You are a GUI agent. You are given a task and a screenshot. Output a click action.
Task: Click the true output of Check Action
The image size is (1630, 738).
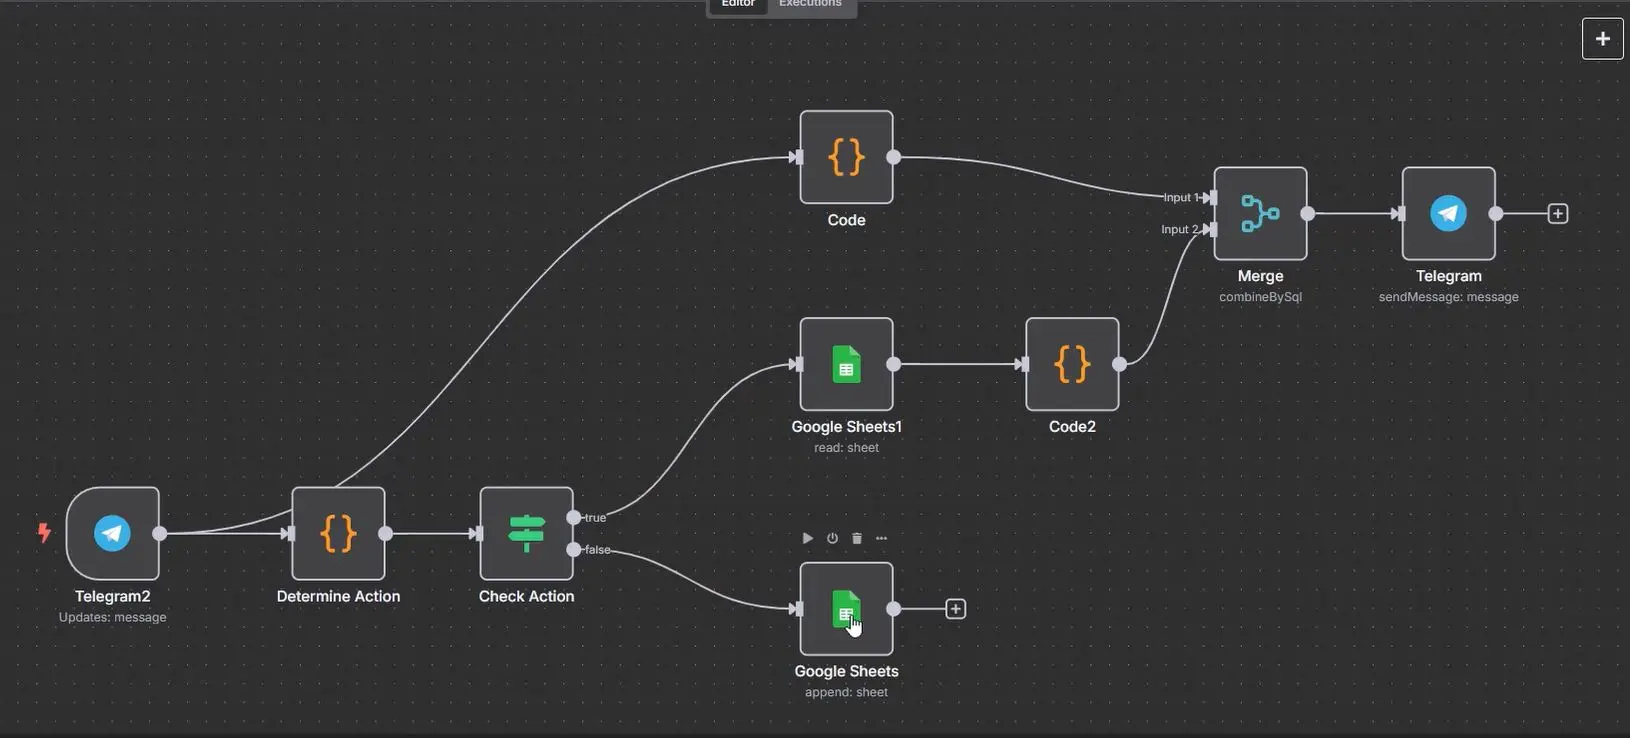pos(574,517)
